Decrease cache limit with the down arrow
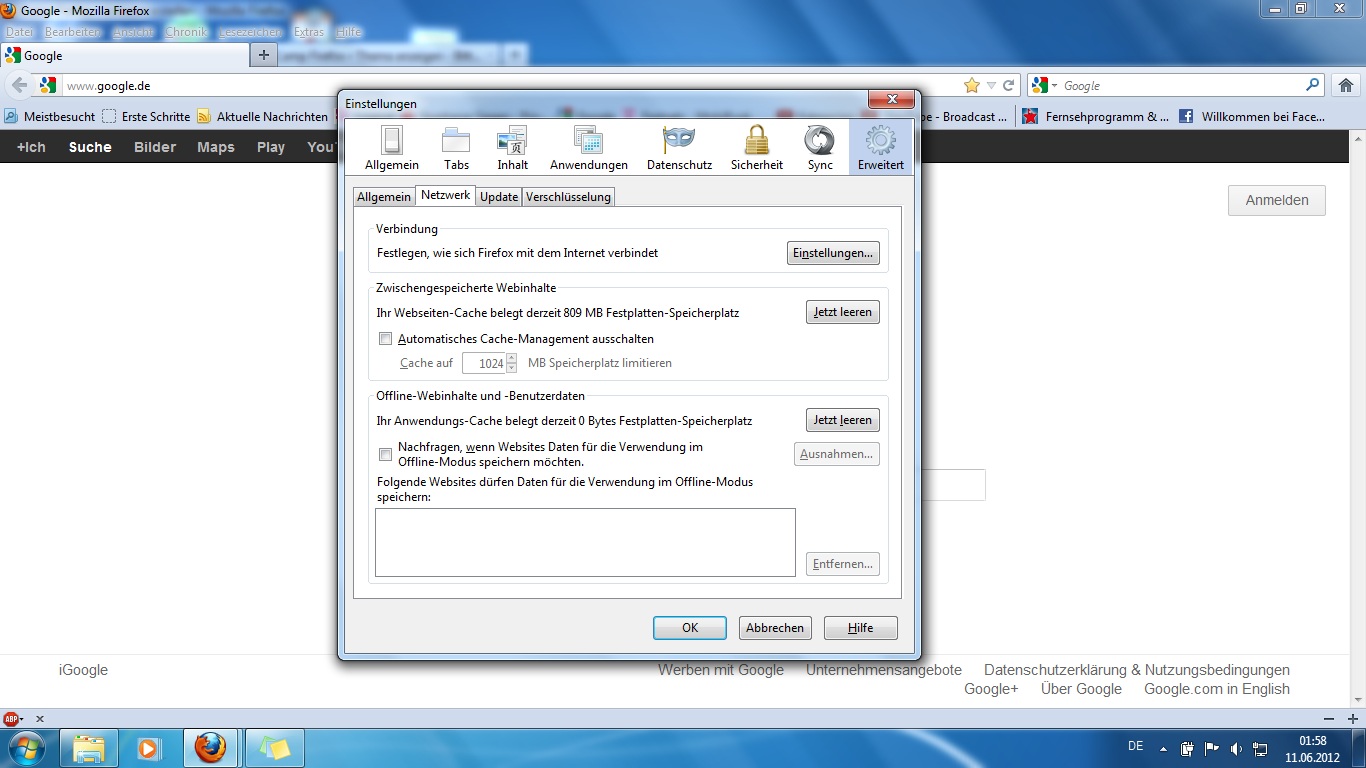1366x768 pixels. (x=512, y=368)
